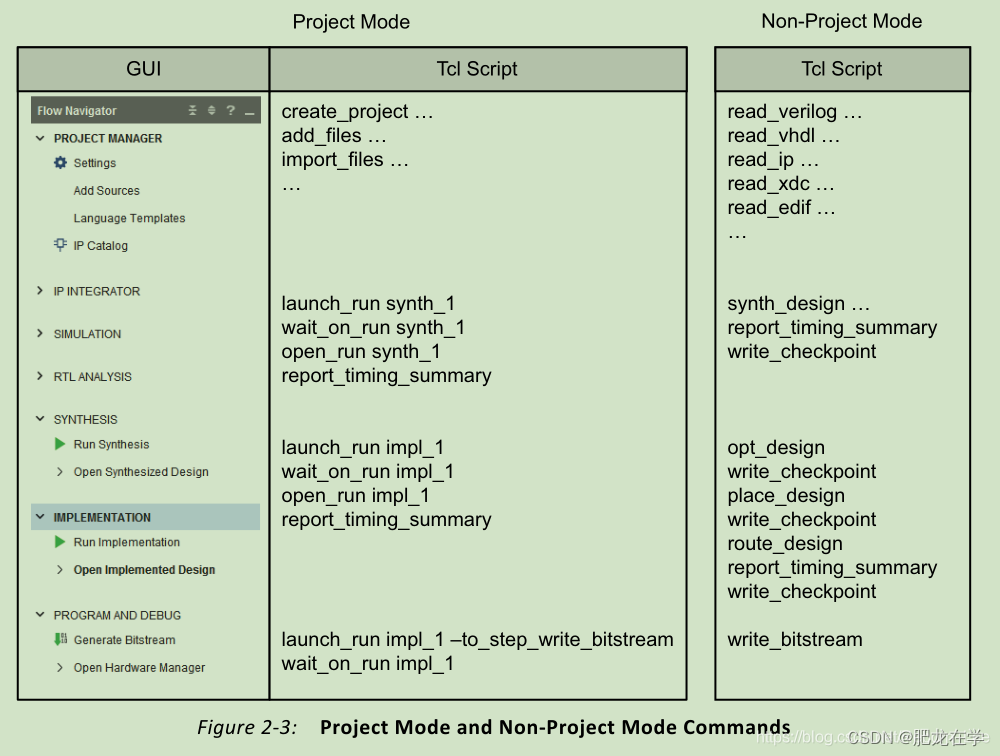Open Flow Navigator help with the question mark
This screenshot has height=756, width=1000.
[x=230, y=110]
